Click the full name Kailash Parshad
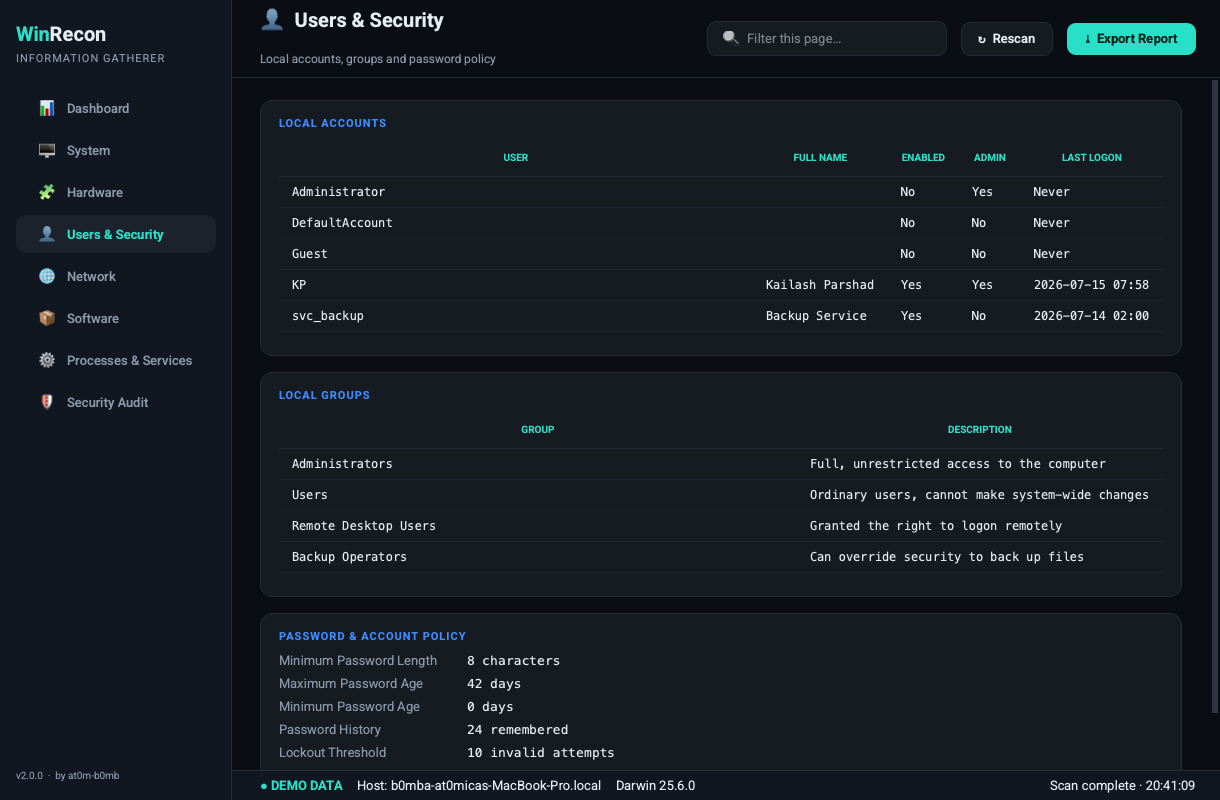This screenshot has height=800, width=1220. click(820, 285)
